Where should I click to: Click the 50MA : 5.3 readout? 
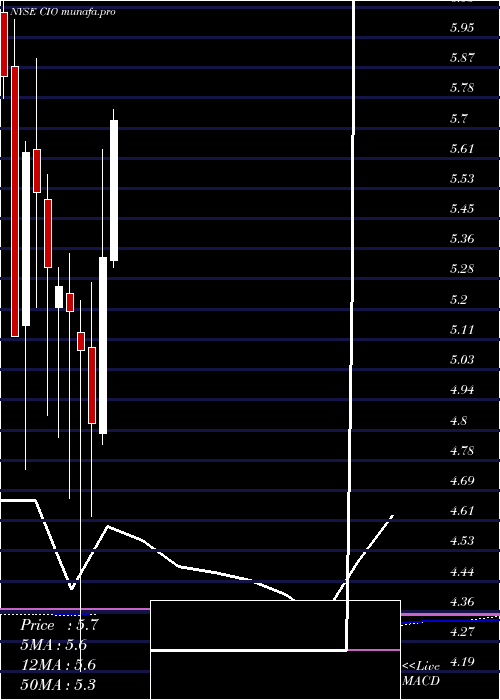click(58, 684)
